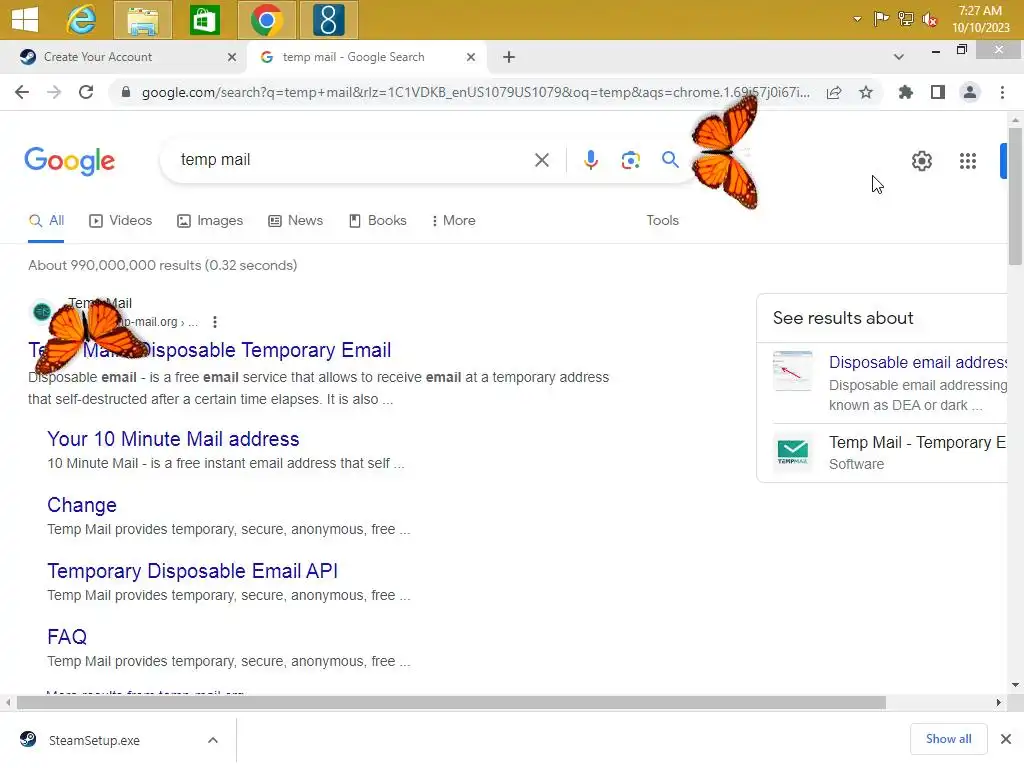1024x768 pixels.
Task: Open the FAQ sitelink
Action: point(67,637)
